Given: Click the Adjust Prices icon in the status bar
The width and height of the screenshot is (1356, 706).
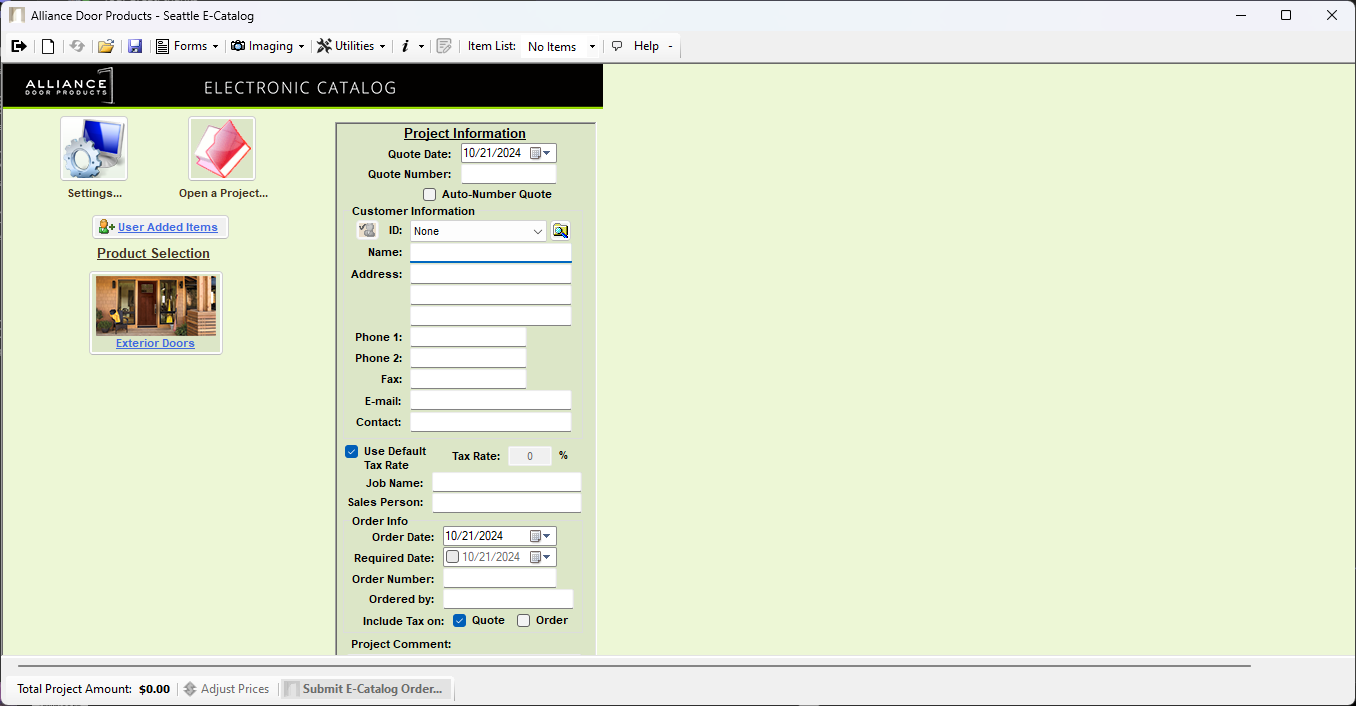Looking at the screenshot, I should click(x=190, y=689).
